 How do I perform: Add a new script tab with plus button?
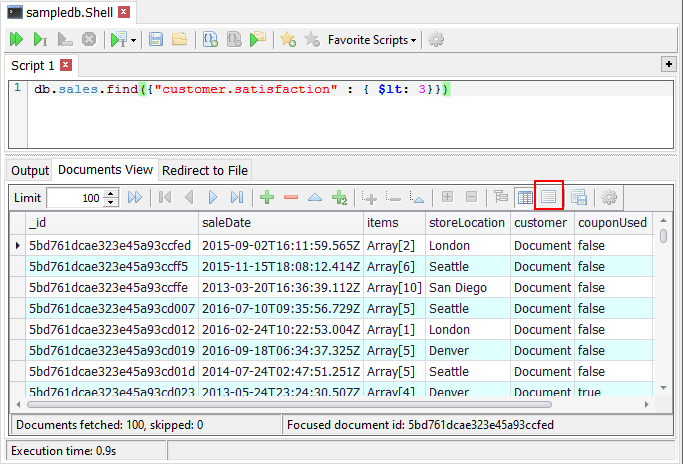(x=669, y=64)
